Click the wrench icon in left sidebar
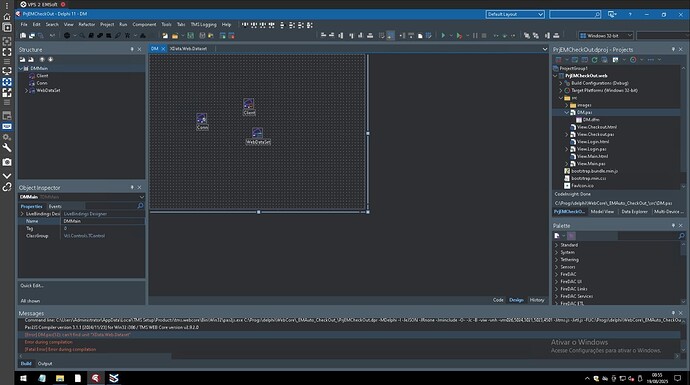This screenshot has height=385, width=690. point(7,148)
